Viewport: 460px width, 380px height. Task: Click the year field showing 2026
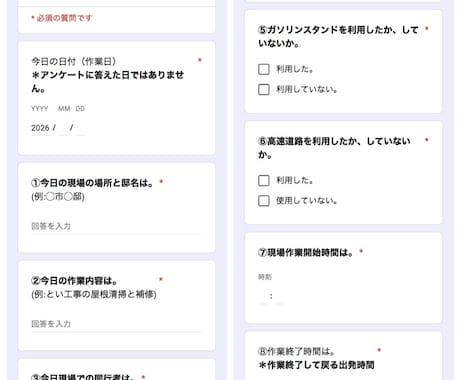click(40, 128)
